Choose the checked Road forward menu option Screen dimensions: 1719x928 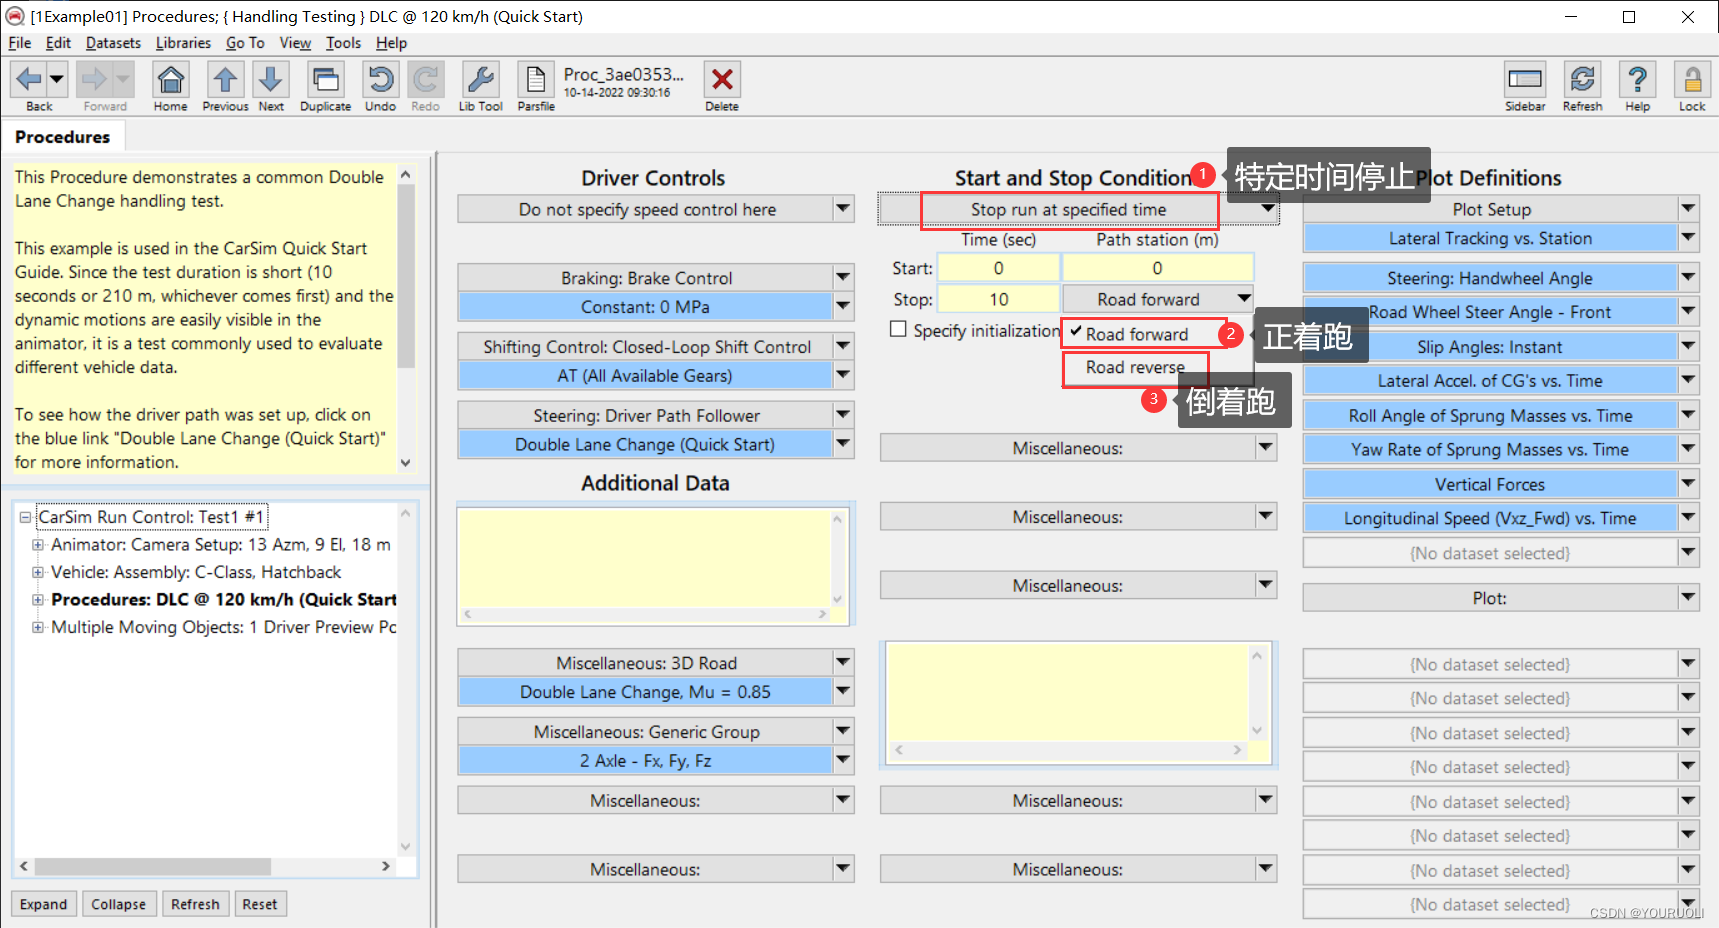point(1137,334)
